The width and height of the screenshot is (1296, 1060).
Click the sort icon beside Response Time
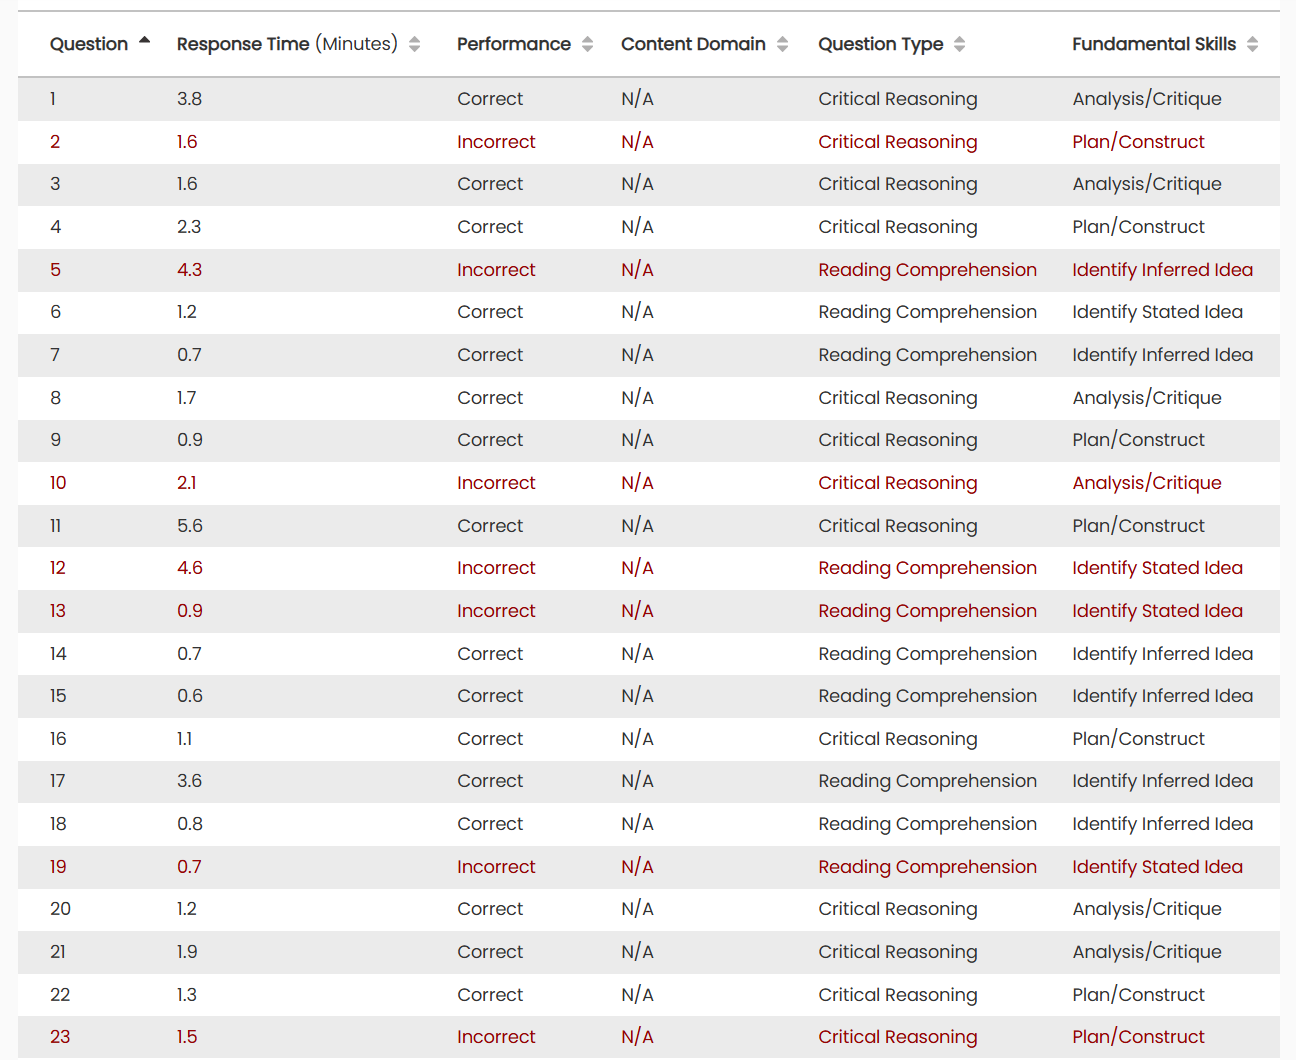point(415,44)
